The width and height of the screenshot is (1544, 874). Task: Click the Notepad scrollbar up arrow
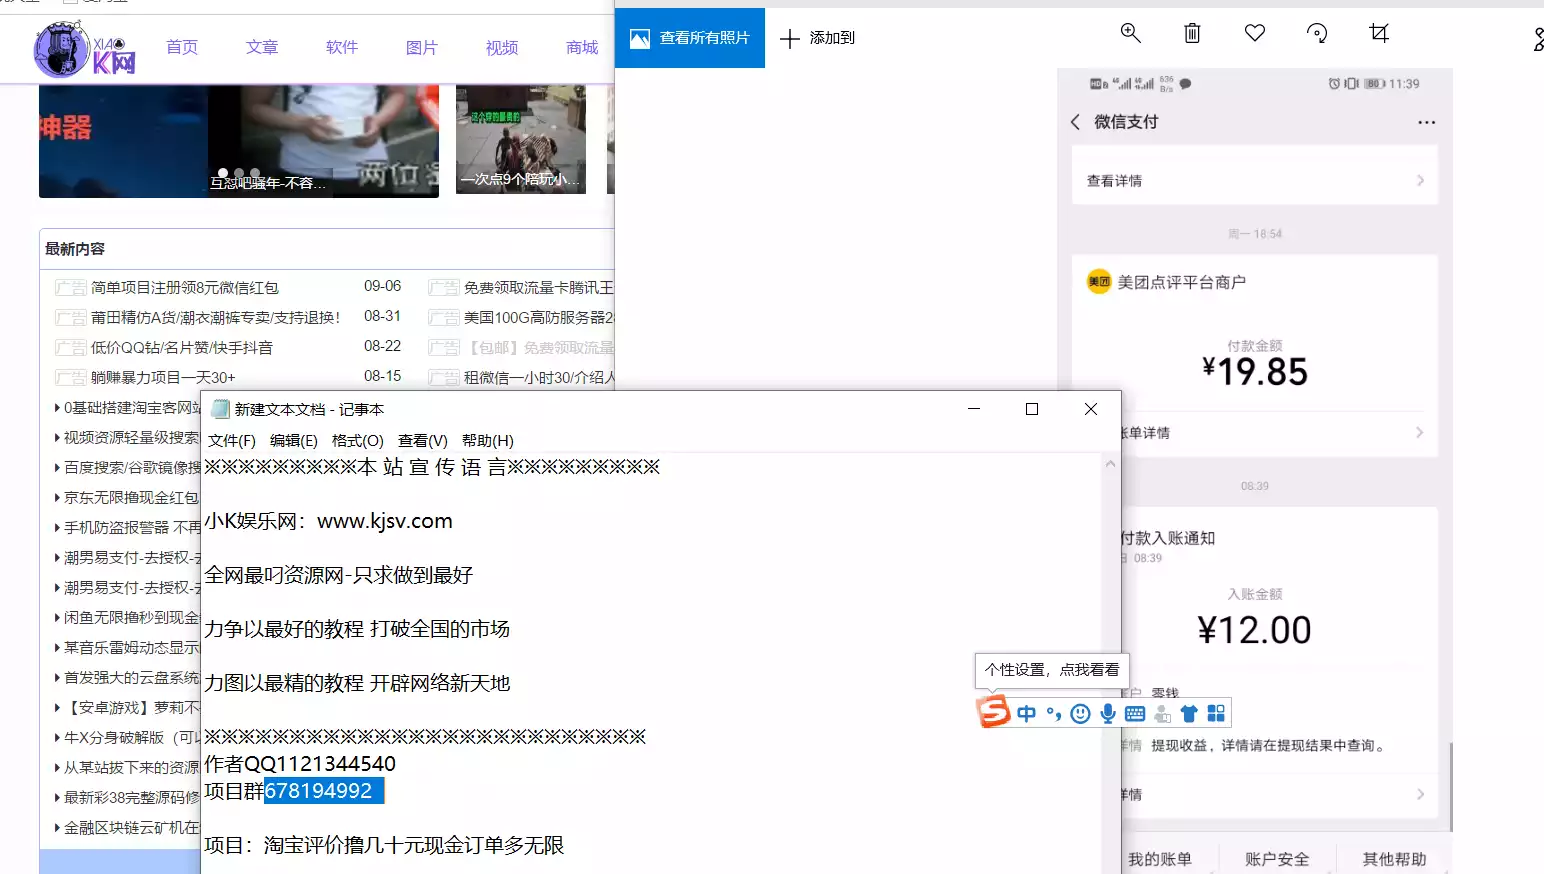1110,464
